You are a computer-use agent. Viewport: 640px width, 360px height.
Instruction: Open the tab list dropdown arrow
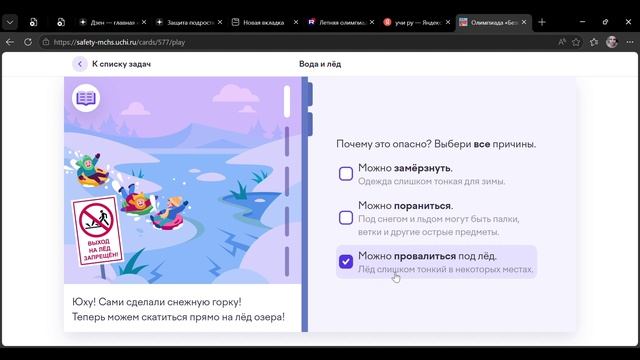pos(10,22)
